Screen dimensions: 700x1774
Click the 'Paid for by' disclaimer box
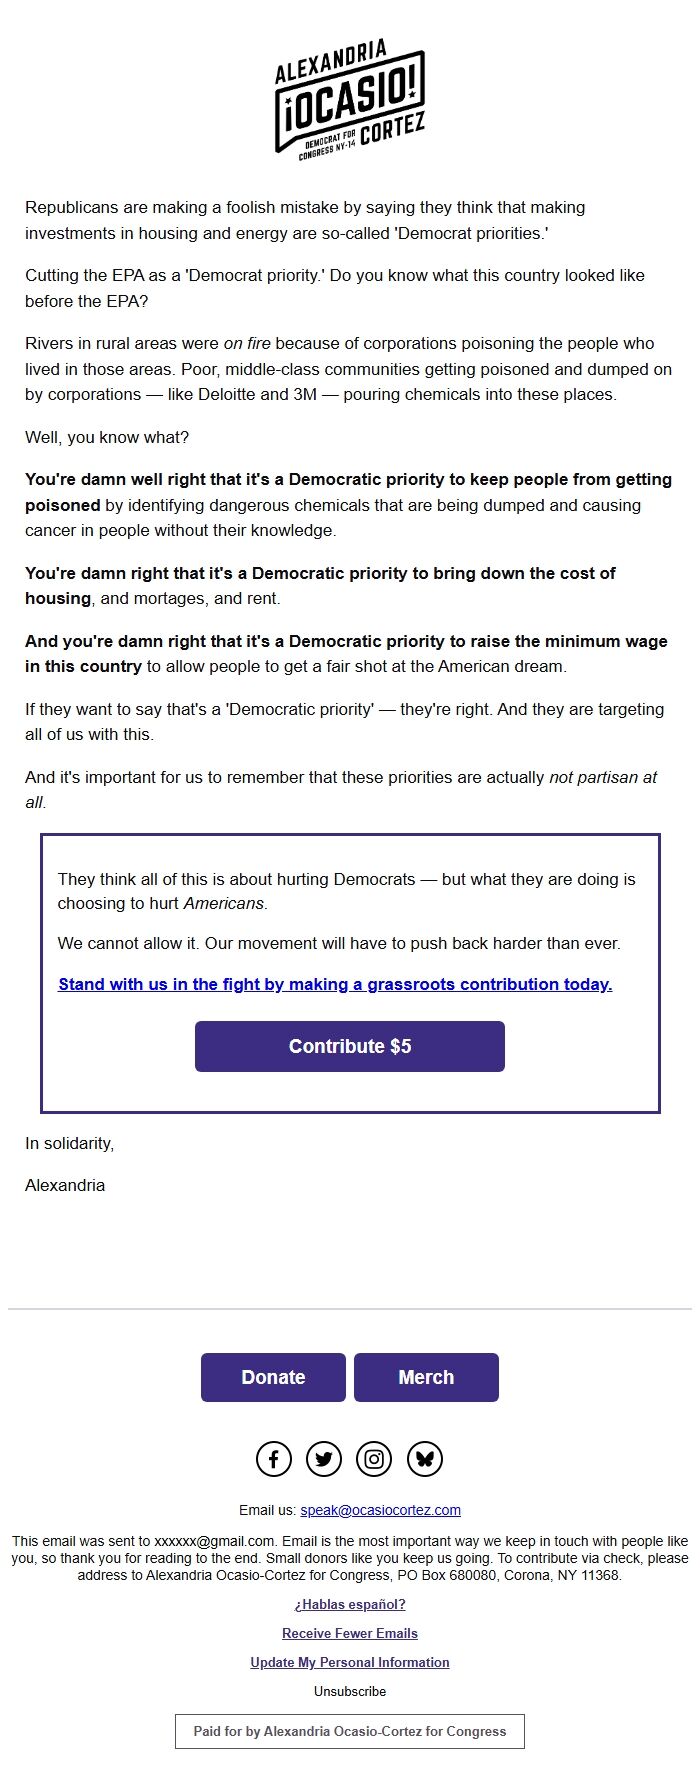pyautogui.click(x=350, y=1731)
